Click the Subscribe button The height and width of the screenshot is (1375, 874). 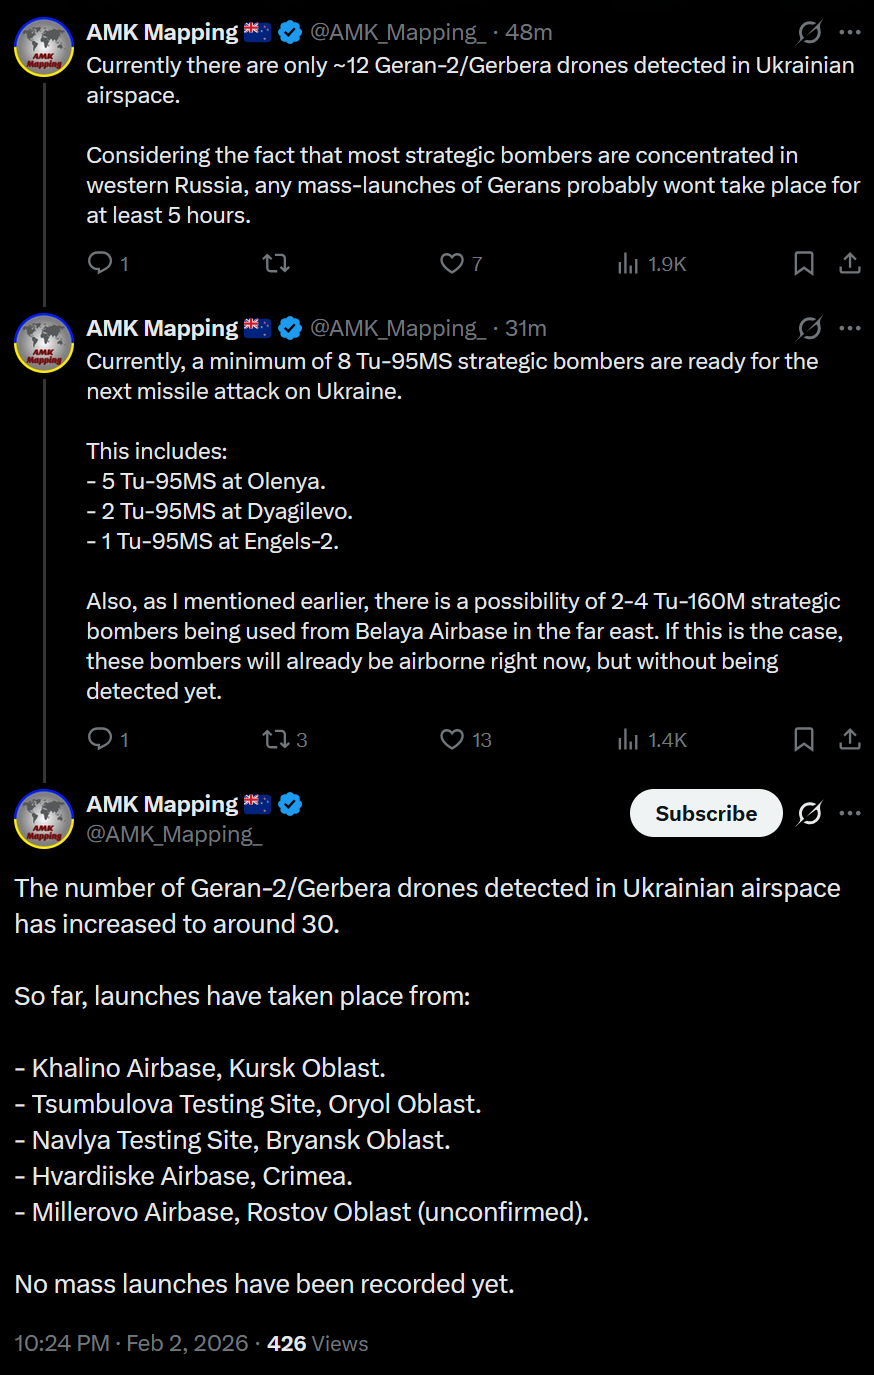click(x=706, y=813)
